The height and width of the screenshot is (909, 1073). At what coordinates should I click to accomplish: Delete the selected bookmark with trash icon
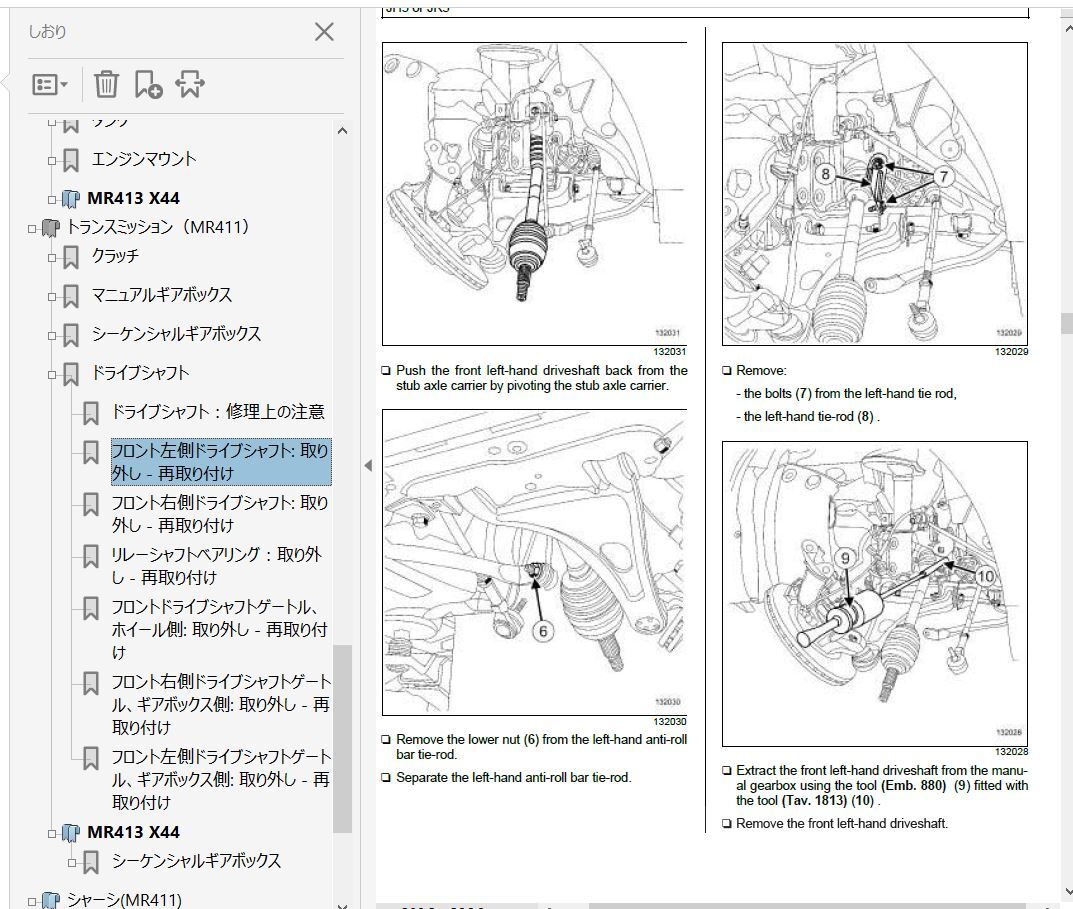point(106,84)
